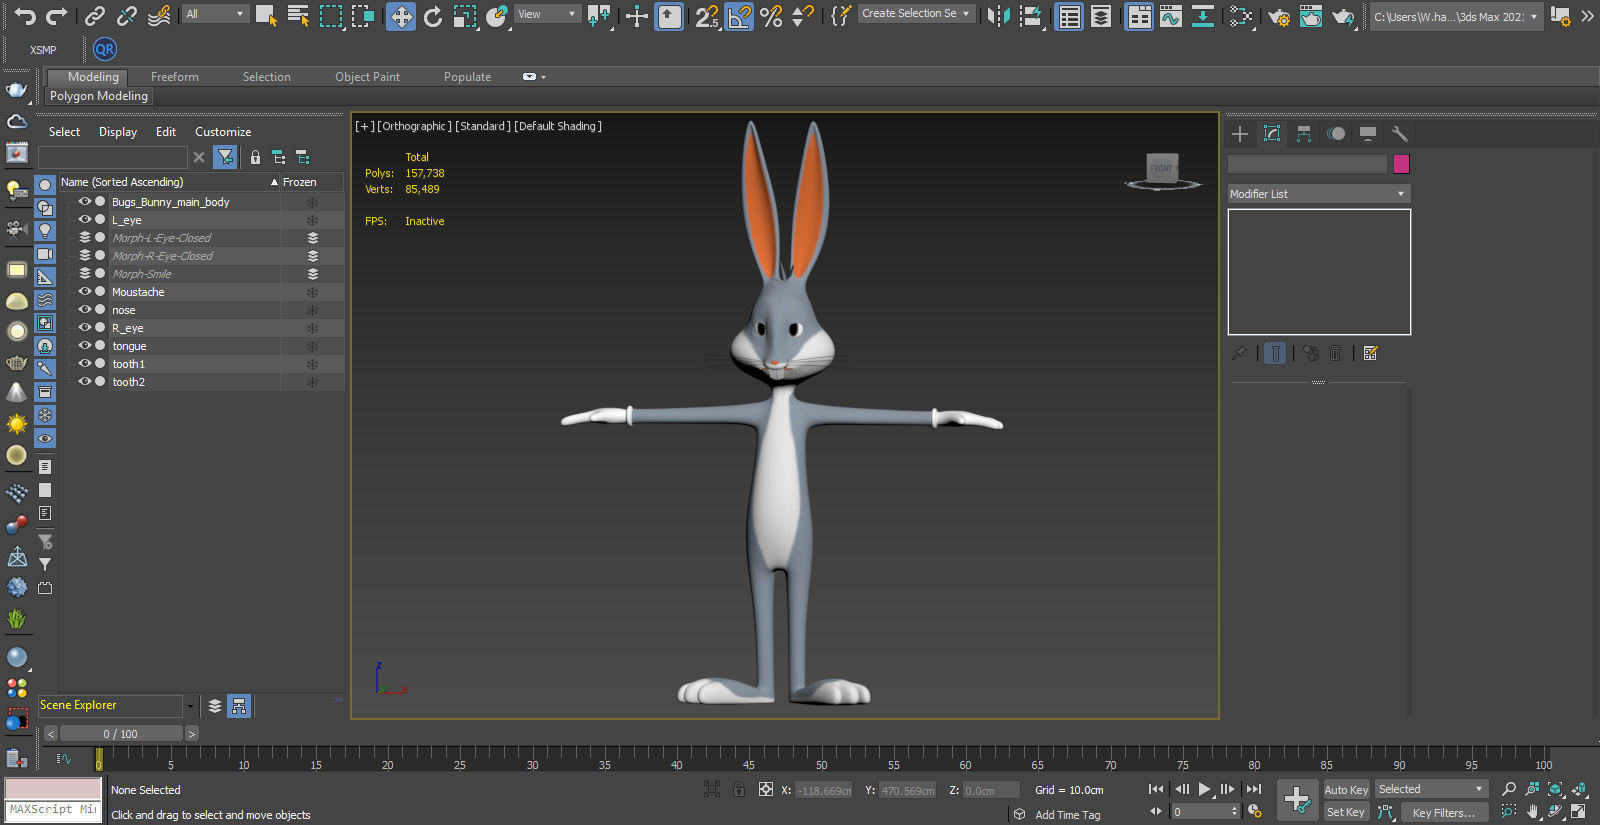This screenshot has width=1600, height=825.
Task: Click the Orthographic viewport label
Action: click(x=414, y=126)
